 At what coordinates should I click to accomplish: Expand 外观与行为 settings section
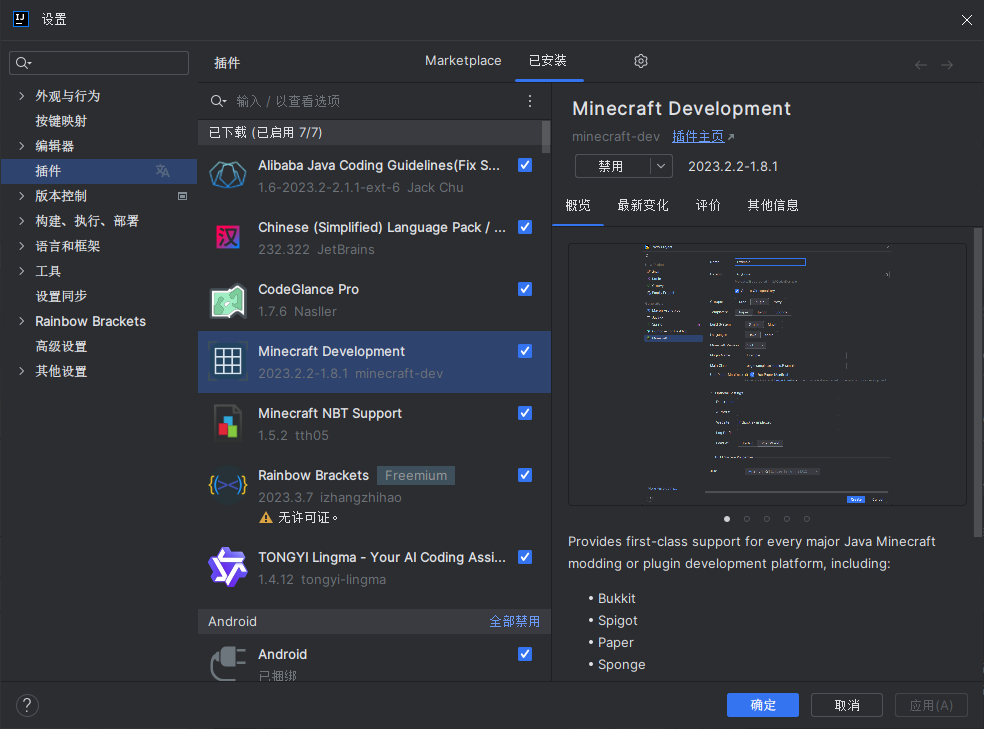pos(22,96)
